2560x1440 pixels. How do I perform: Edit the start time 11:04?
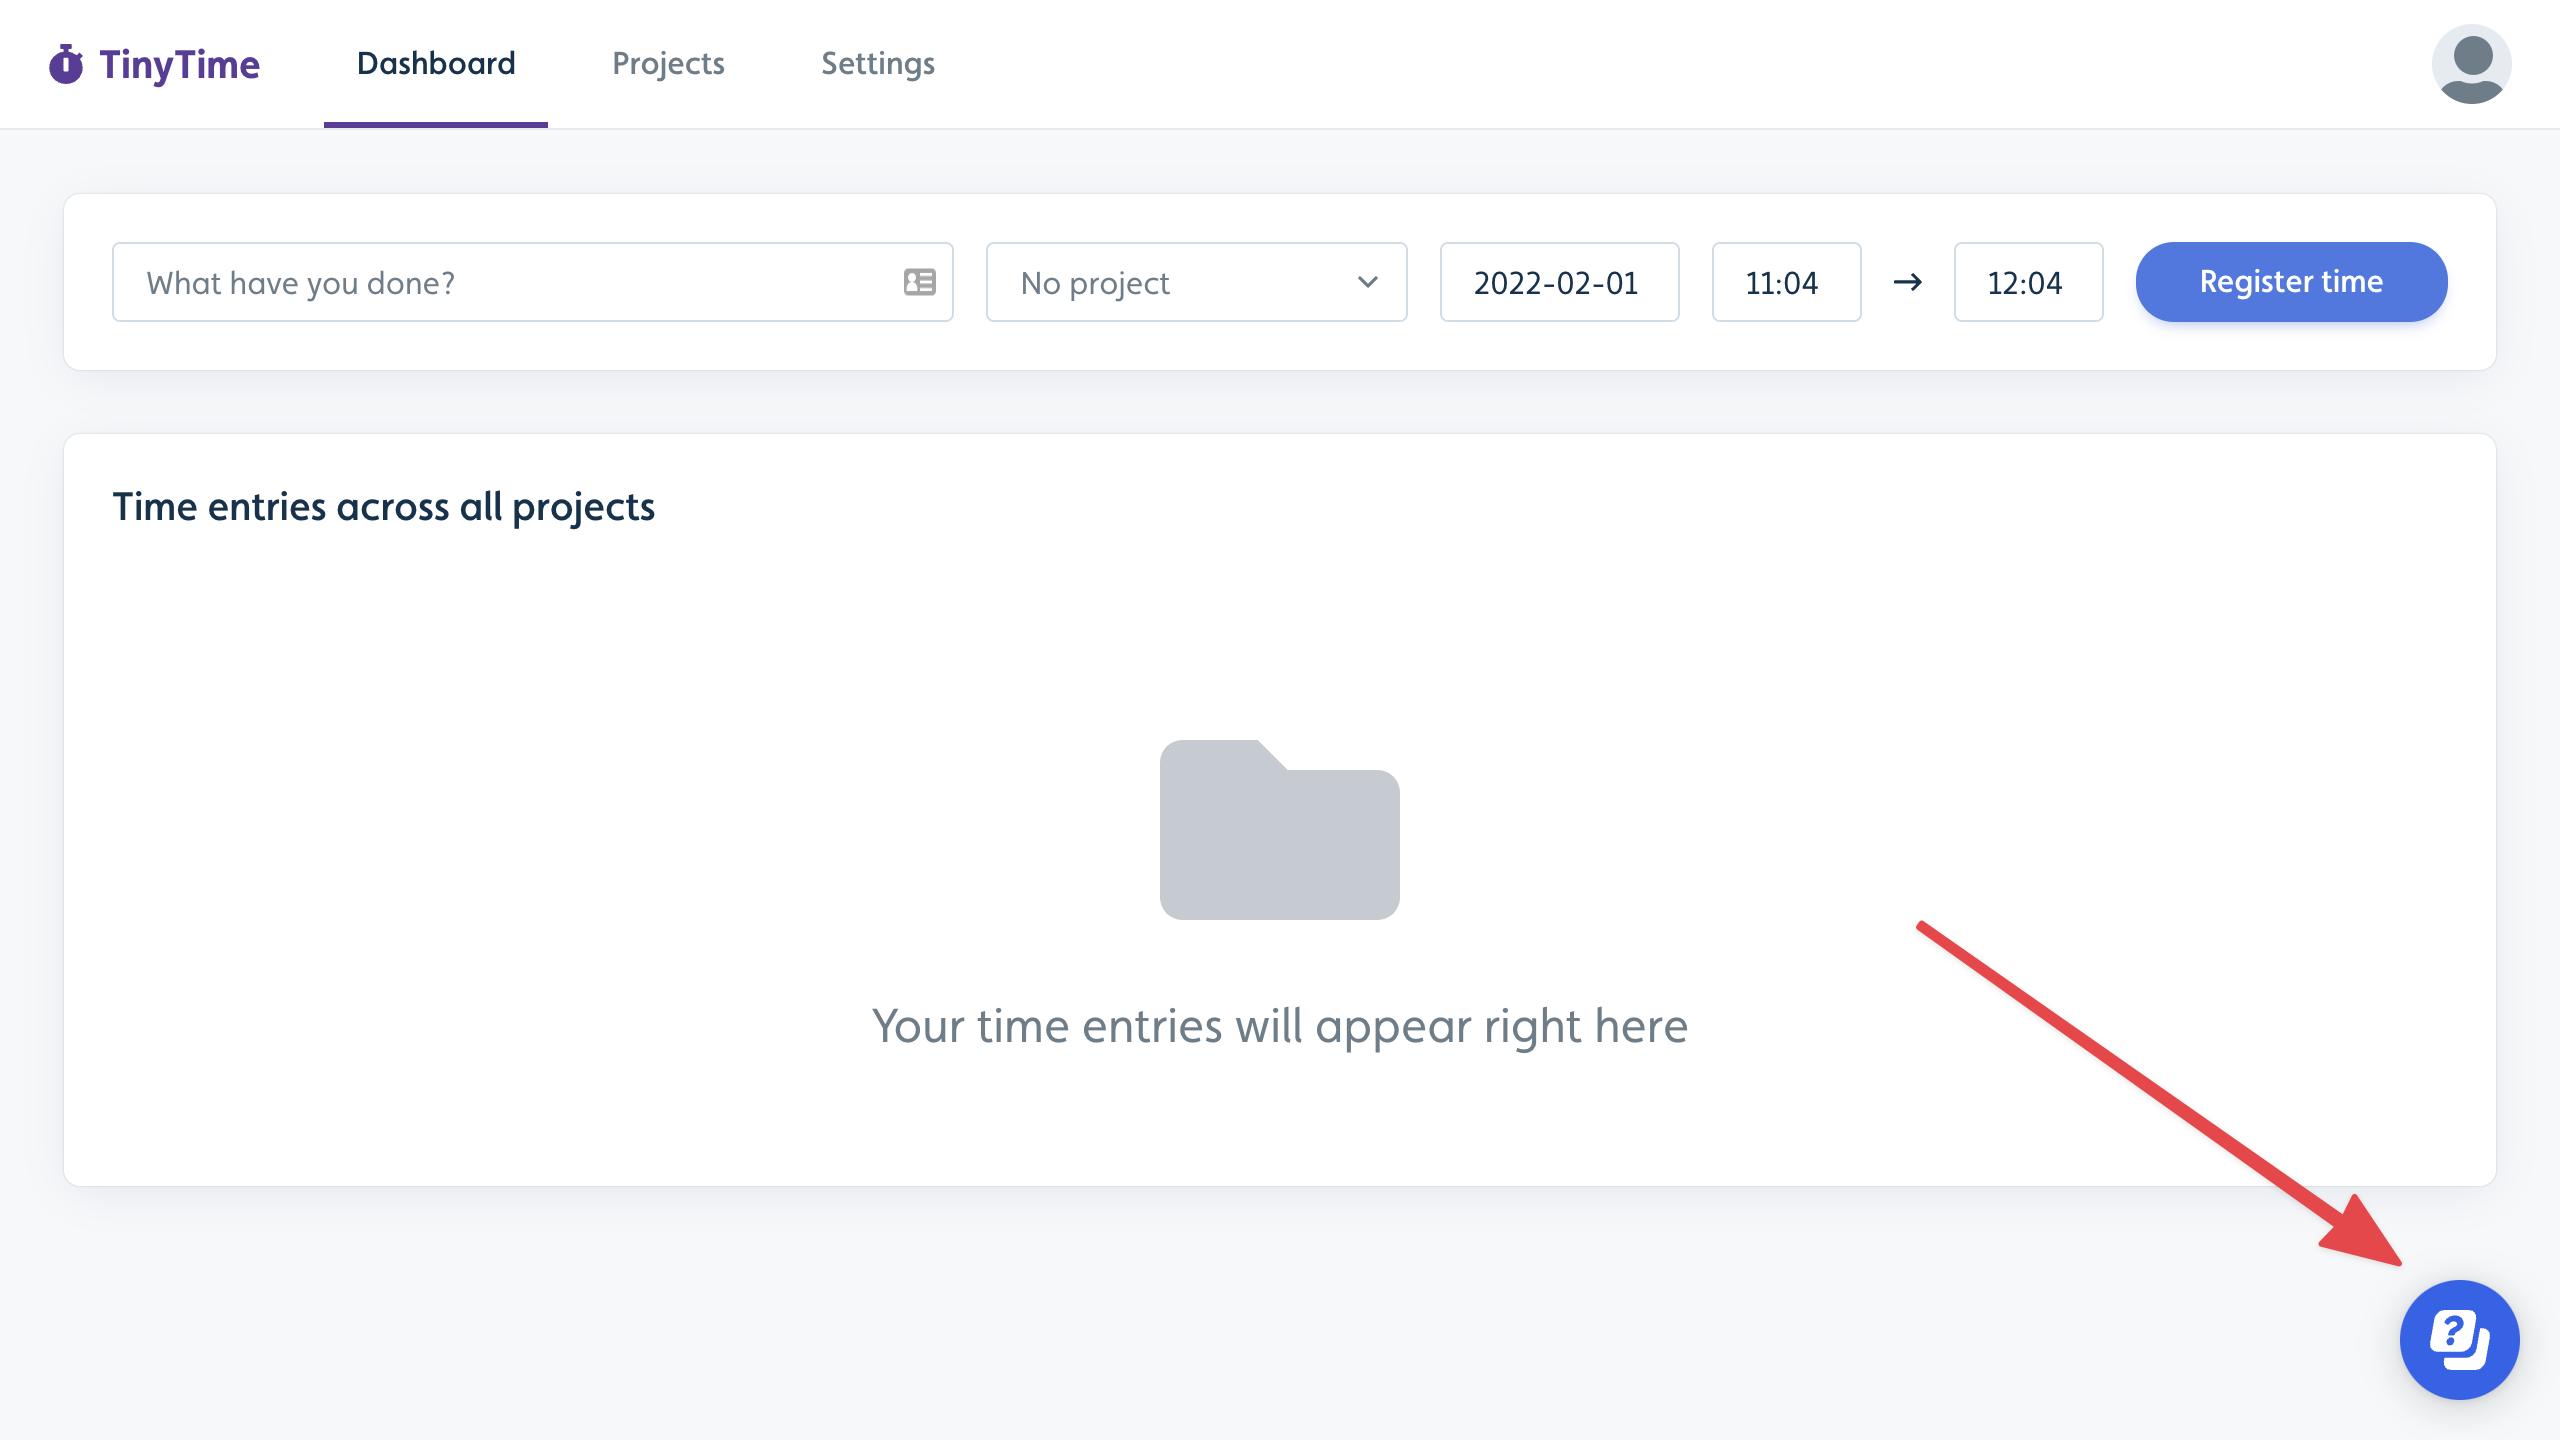pos(1786,282)
